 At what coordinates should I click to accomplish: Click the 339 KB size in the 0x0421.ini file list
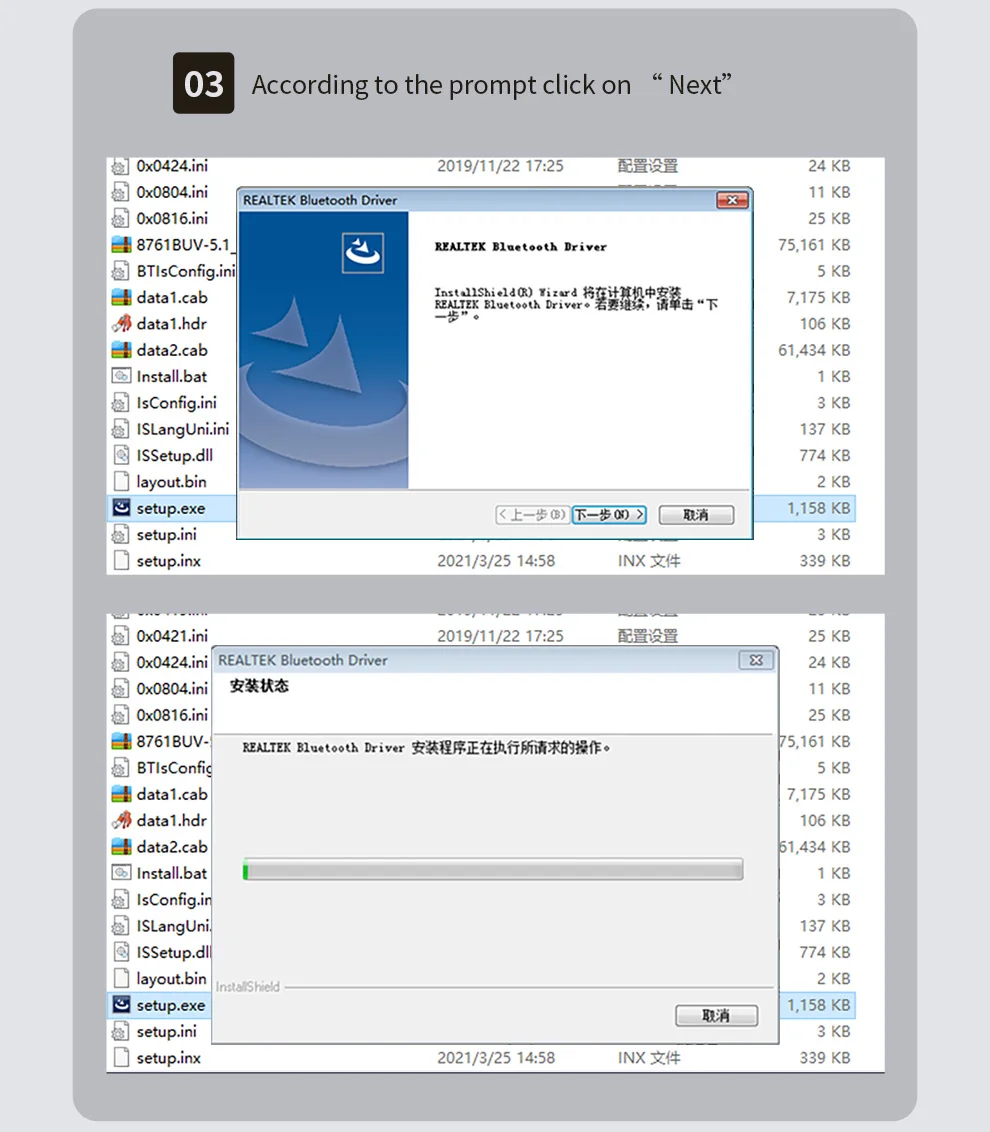click(x=825, y=1058)
